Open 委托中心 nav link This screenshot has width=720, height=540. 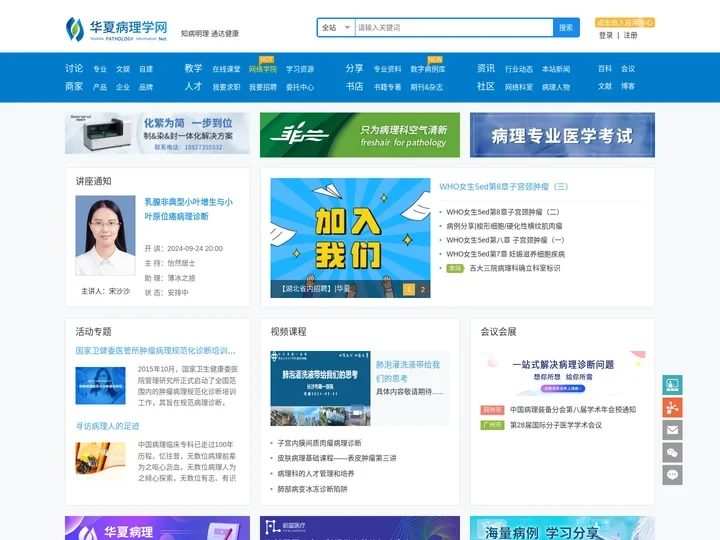(300, 87)
